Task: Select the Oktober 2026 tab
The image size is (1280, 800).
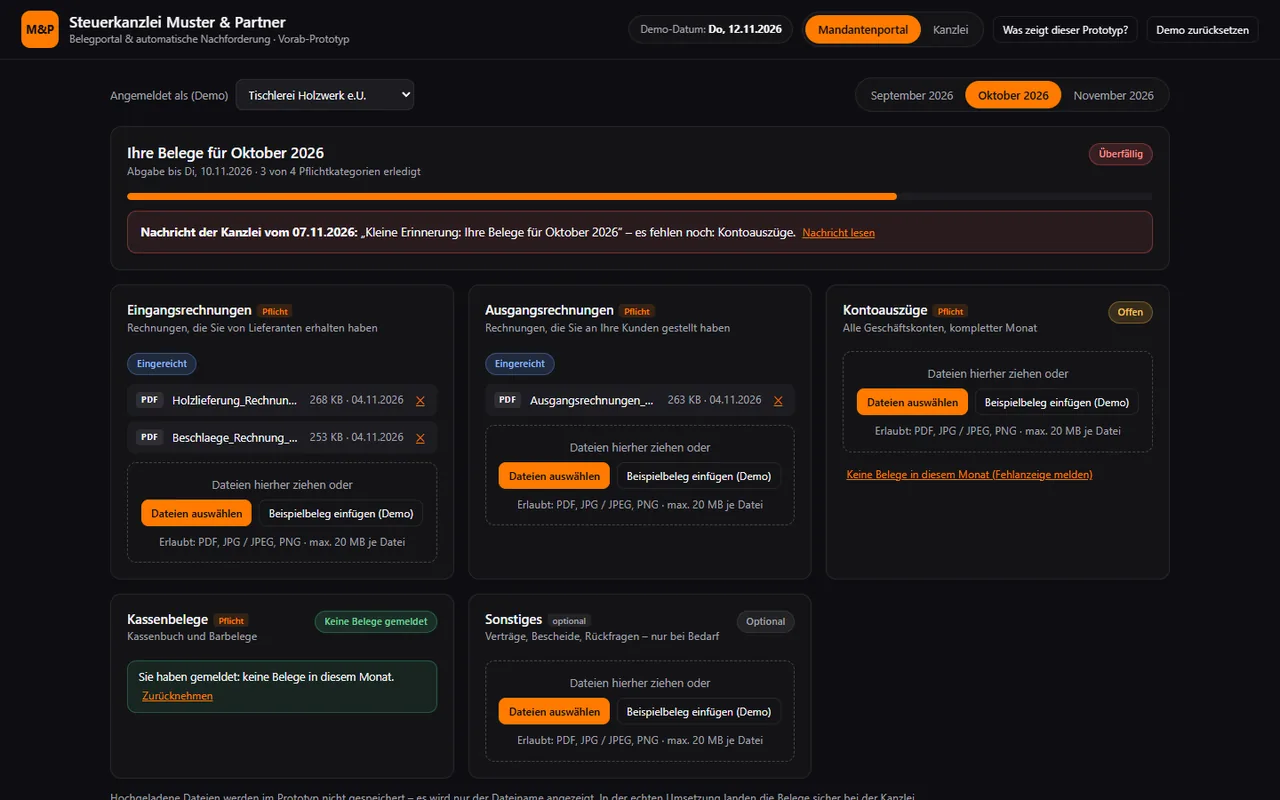Action: coord(1013,95)
